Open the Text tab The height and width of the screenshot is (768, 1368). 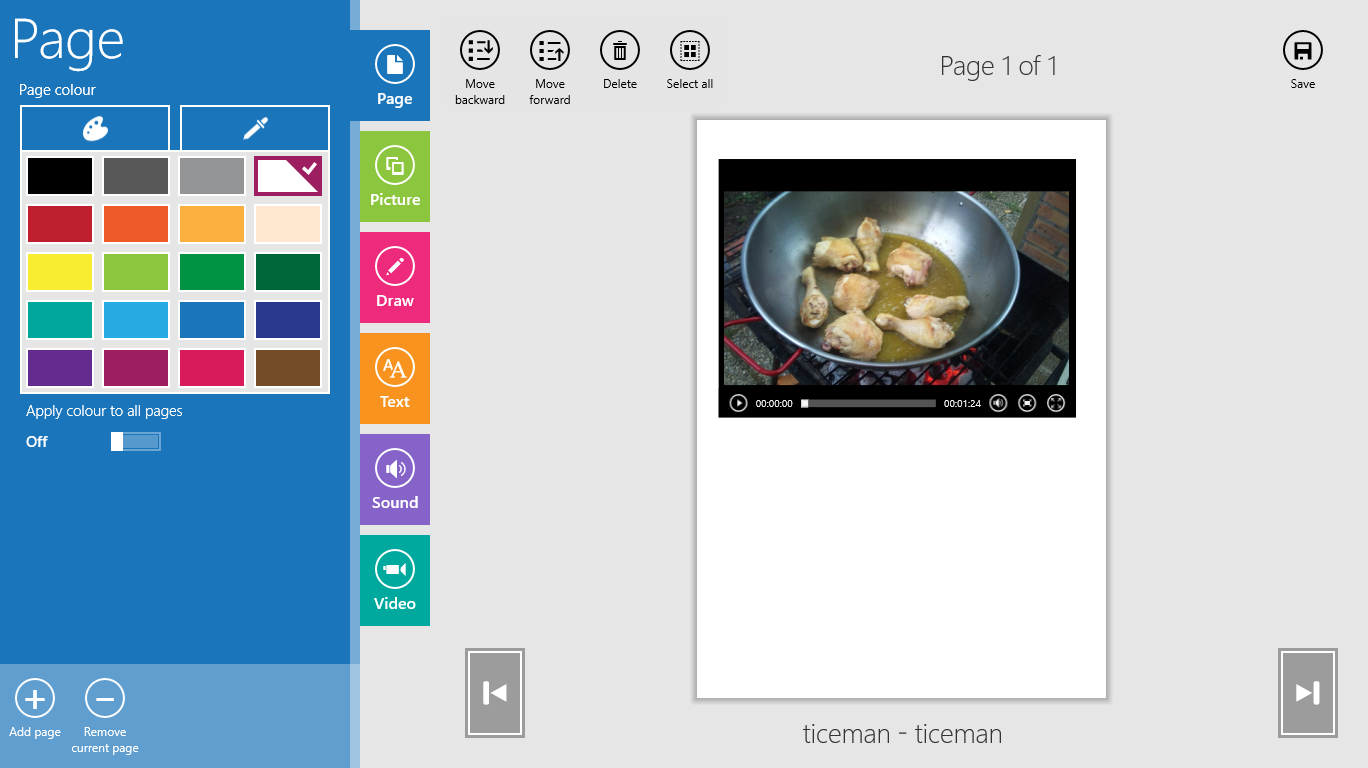[395, 378]
